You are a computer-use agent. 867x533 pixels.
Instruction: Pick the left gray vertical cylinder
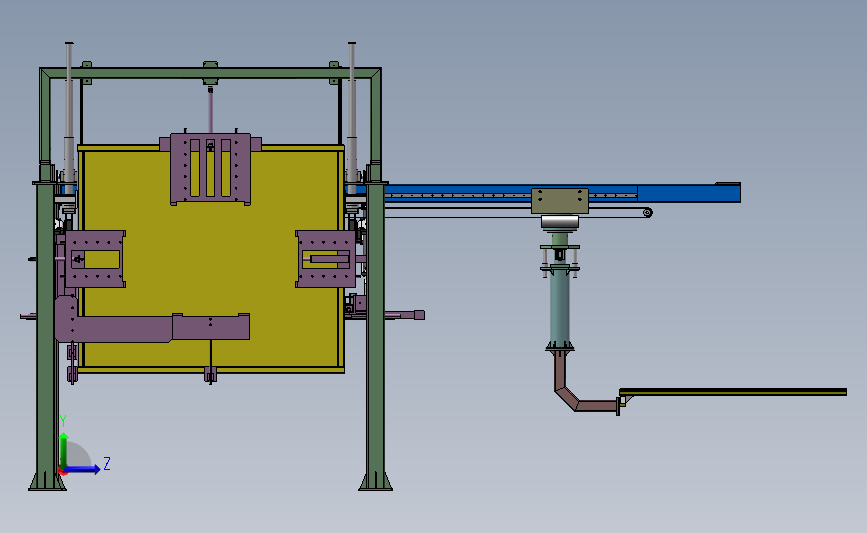[69, 116]
